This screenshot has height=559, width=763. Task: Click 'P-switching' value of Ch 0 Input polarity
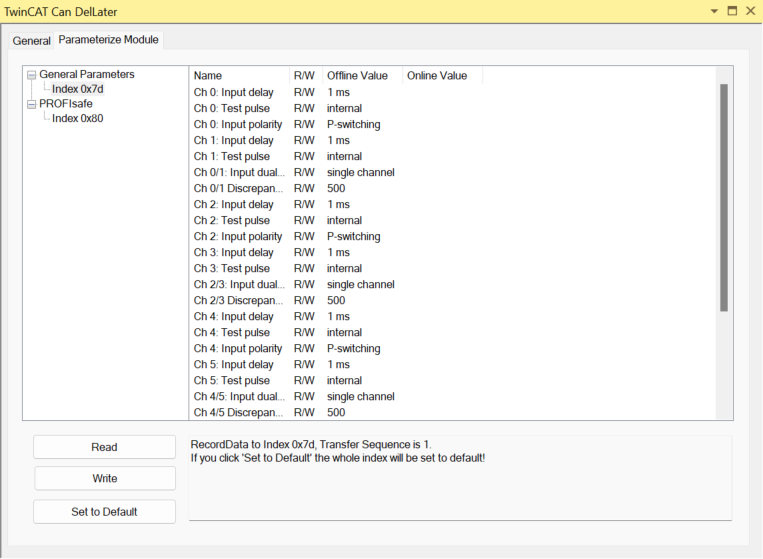[353, 125]
